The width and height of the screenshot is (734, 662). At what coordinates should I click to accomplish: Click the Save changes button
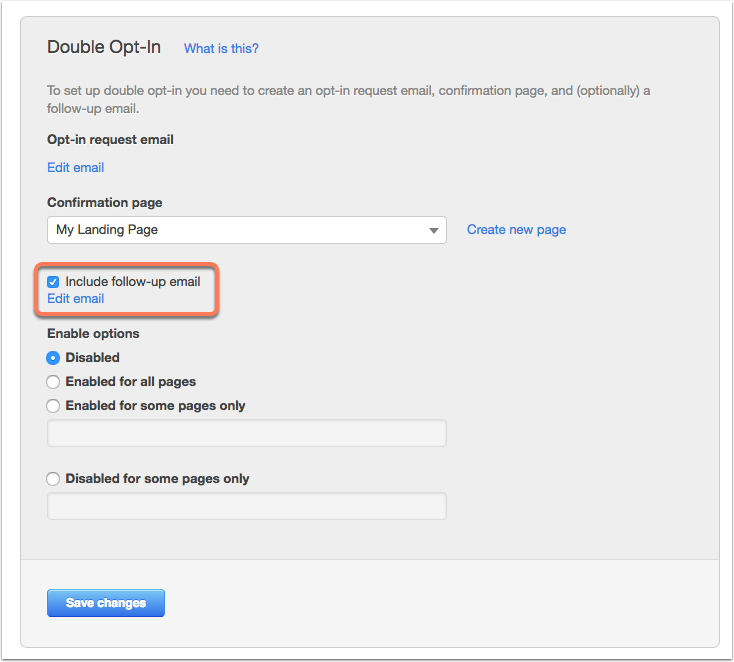pos(106,603)
